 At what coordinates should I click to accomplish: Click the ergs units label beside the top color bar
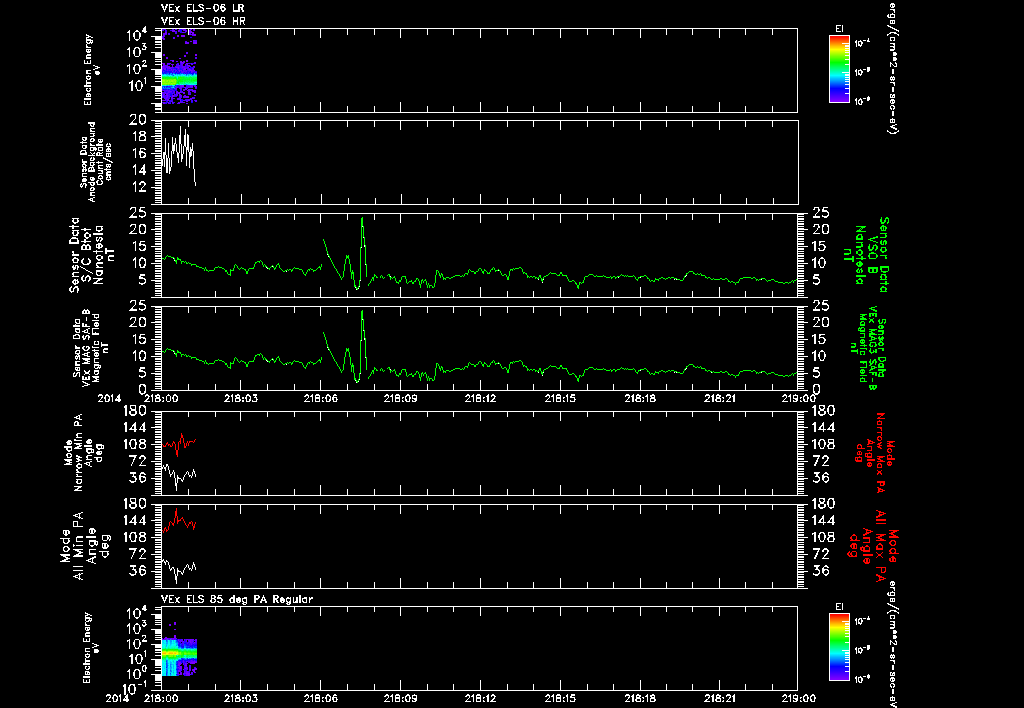tap(891, 68)
